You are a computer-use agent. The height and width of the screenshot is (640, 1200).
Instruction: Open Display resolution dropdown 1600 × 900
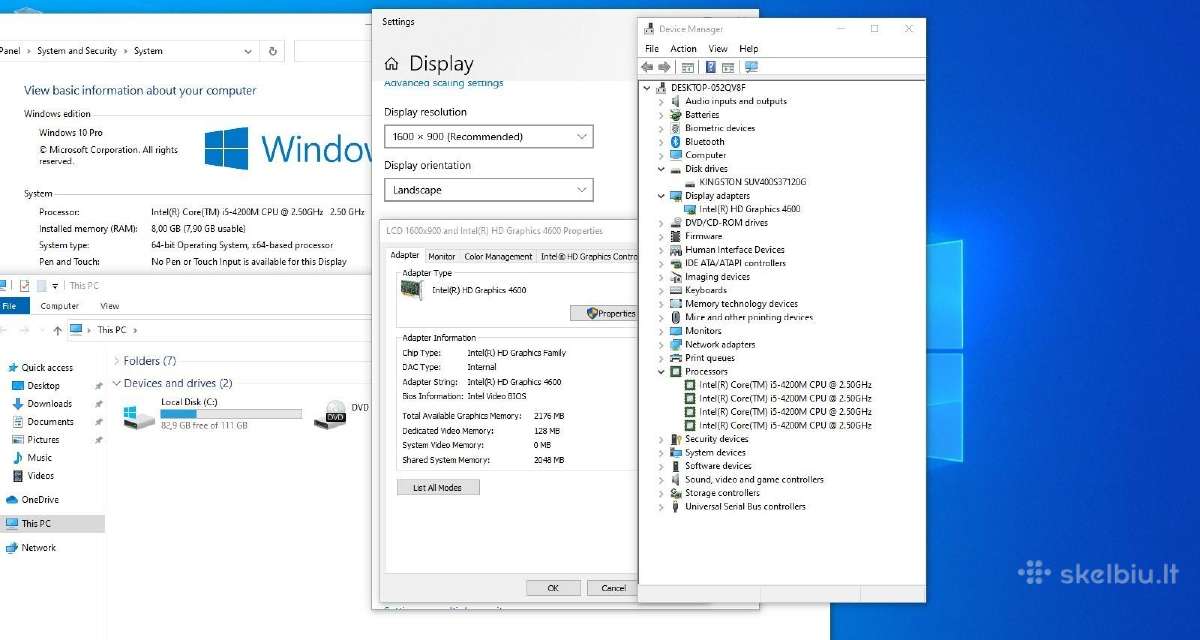coord(489,137)
